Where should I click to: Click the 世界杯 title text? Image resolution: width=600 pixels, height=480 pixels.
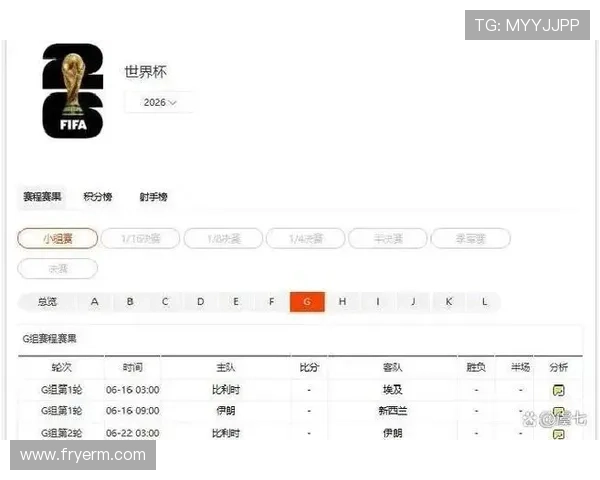tap(145, 72)
